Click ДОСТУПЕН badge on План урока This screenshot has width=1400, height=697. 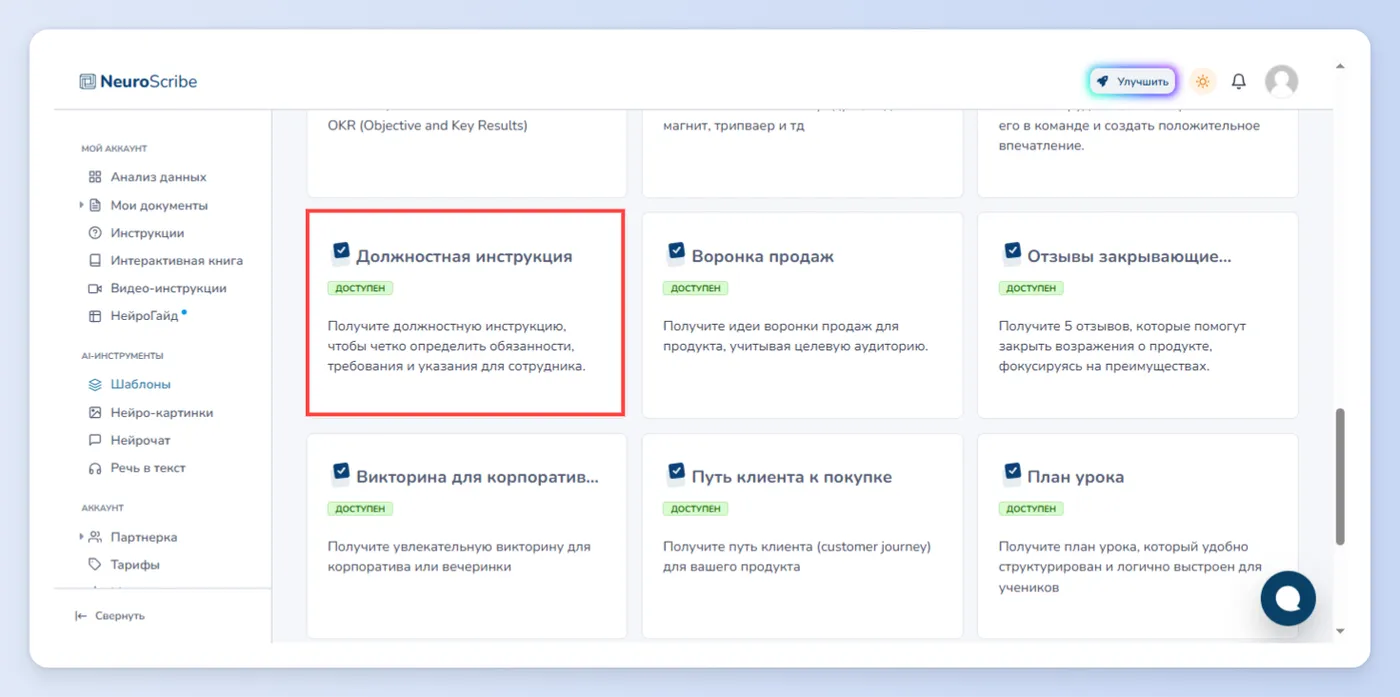click(1031, 509)
